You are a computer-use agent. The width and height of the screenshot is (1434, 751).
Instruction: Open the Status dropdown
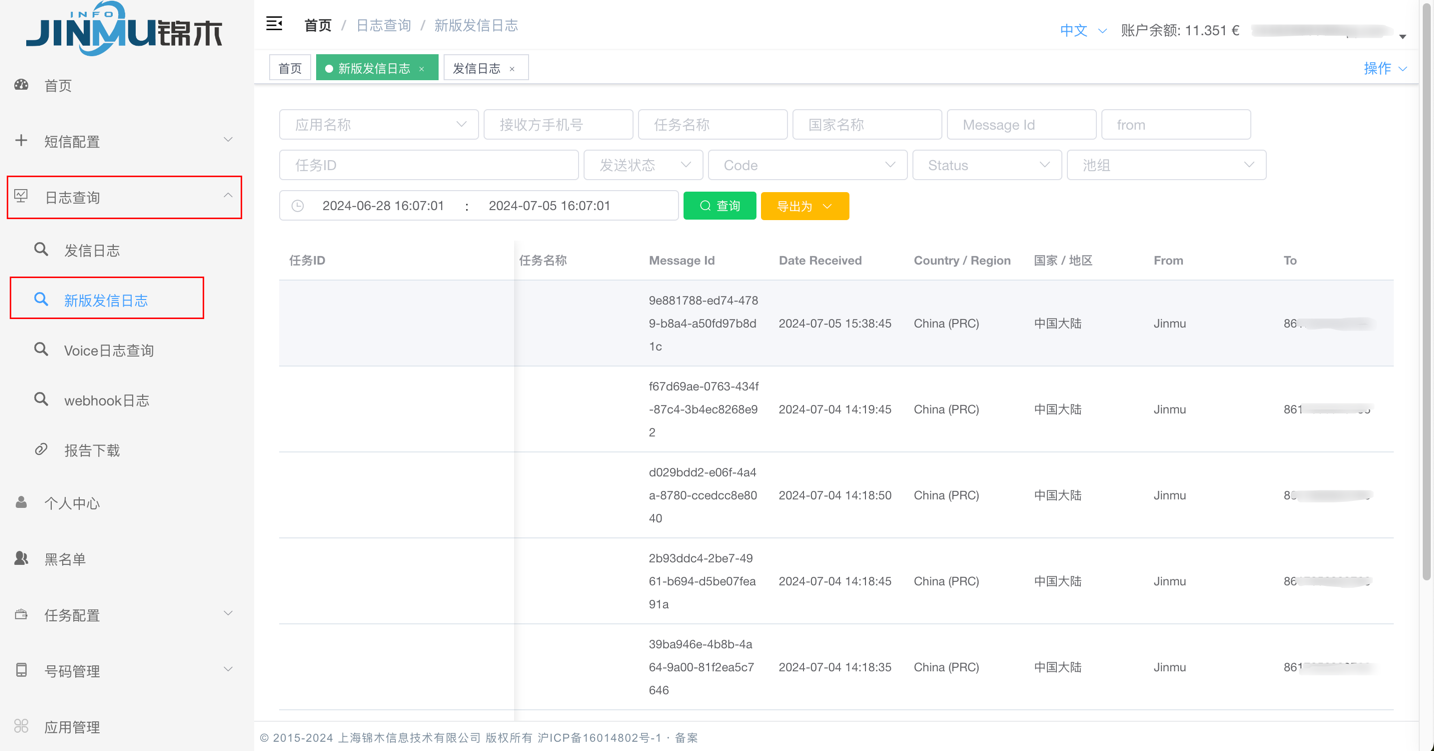[987, 165]
